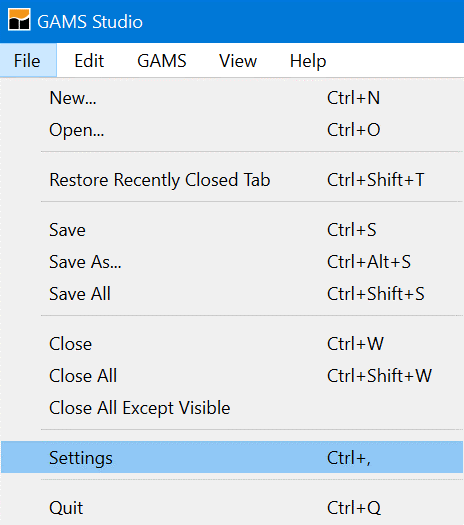Open the GAMS menu
Screen dimensions: 464x525
[162, 61]
